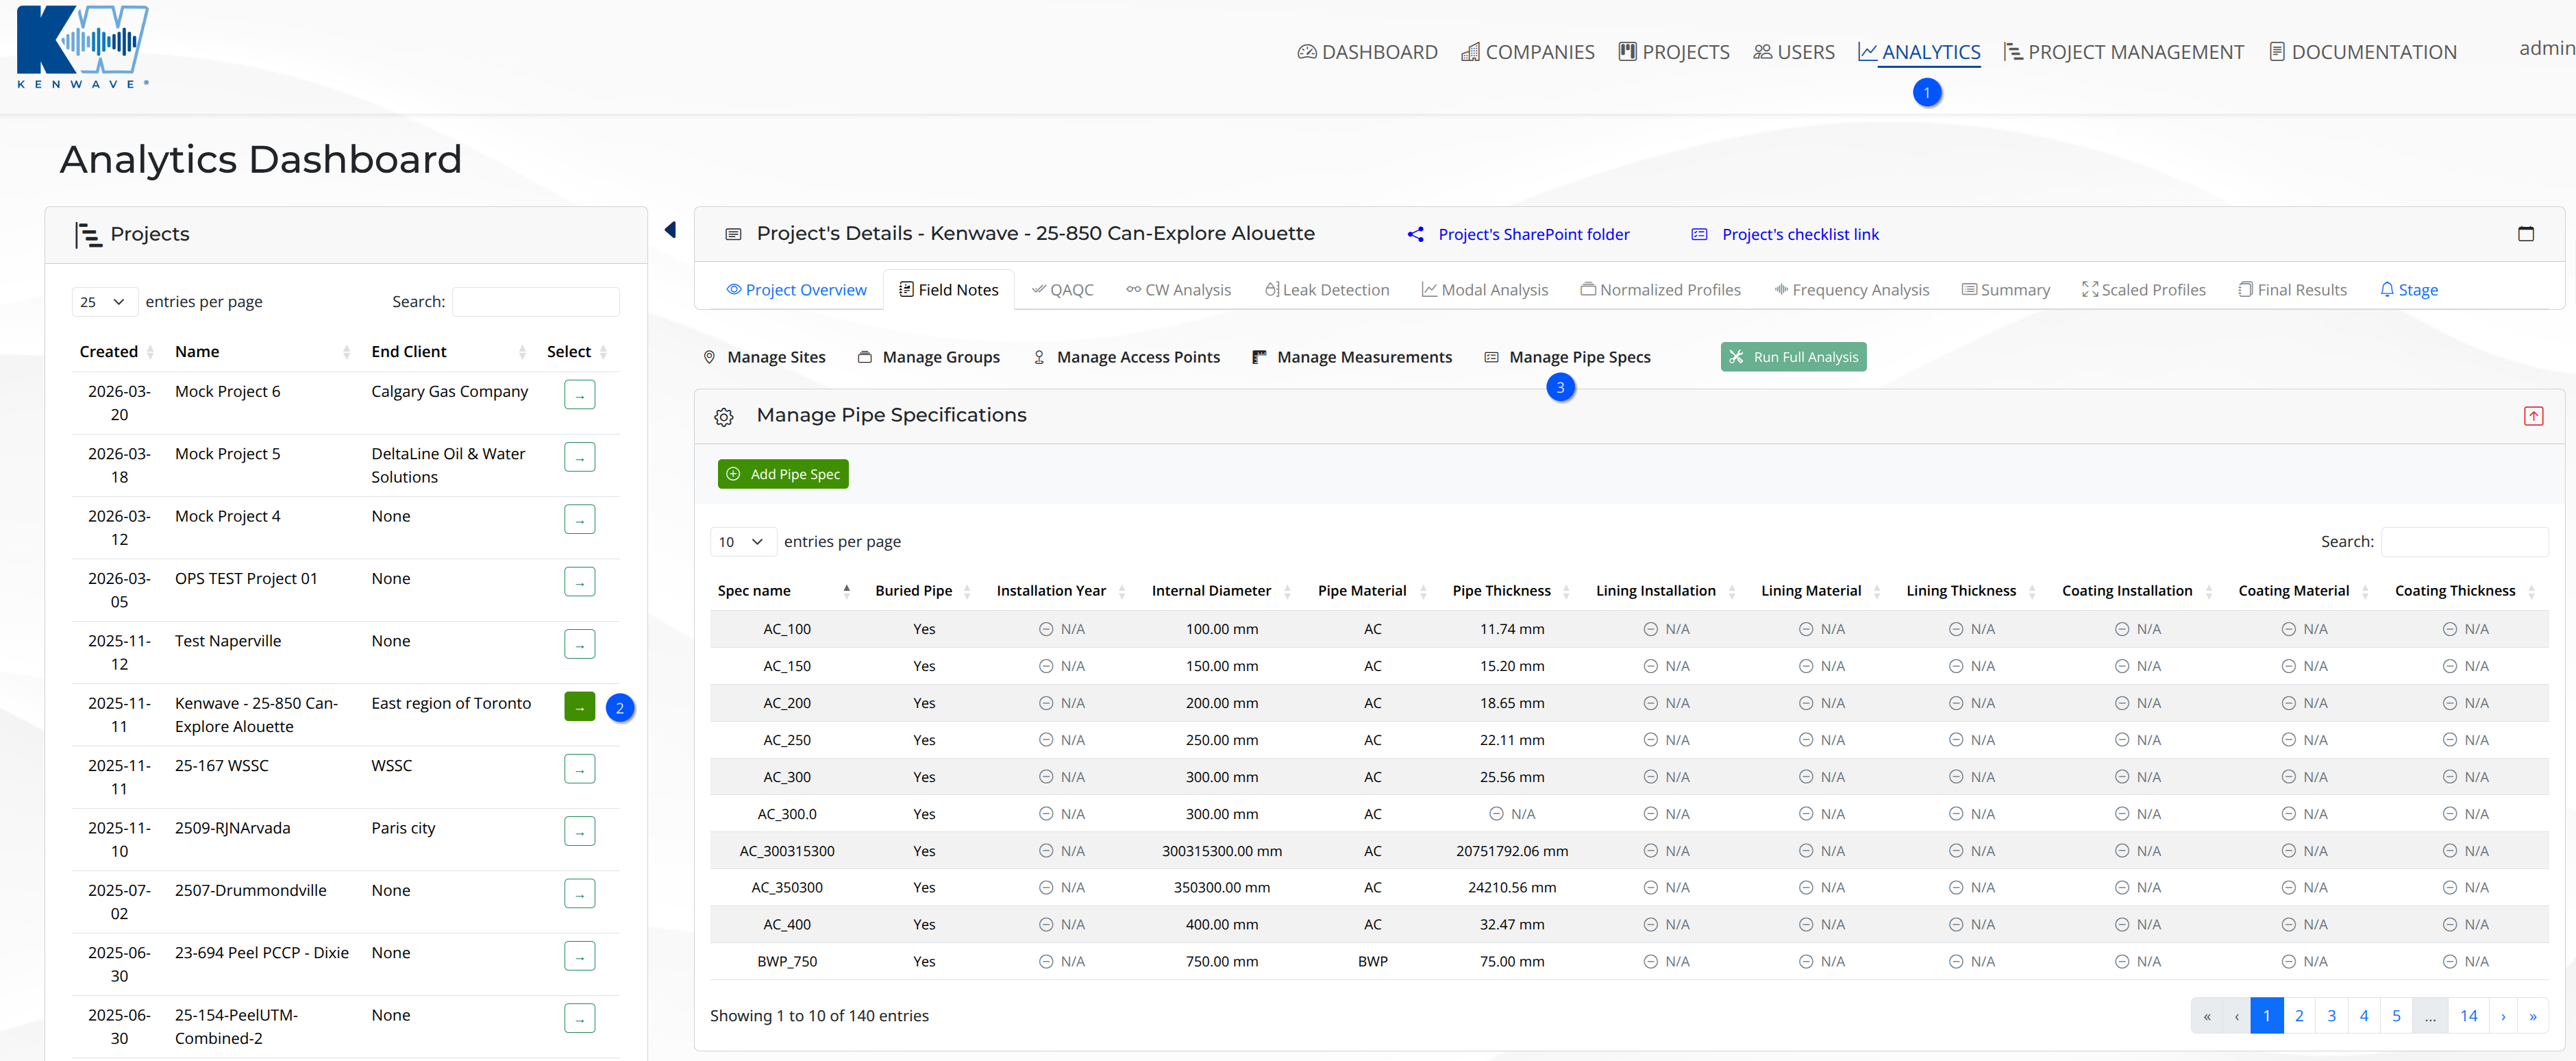The height and width of the screenshot is (1061, 2576).
Task: Select the 25-167 WSSC arrow button
Action: pyautogui.click(x=580, y=769)
